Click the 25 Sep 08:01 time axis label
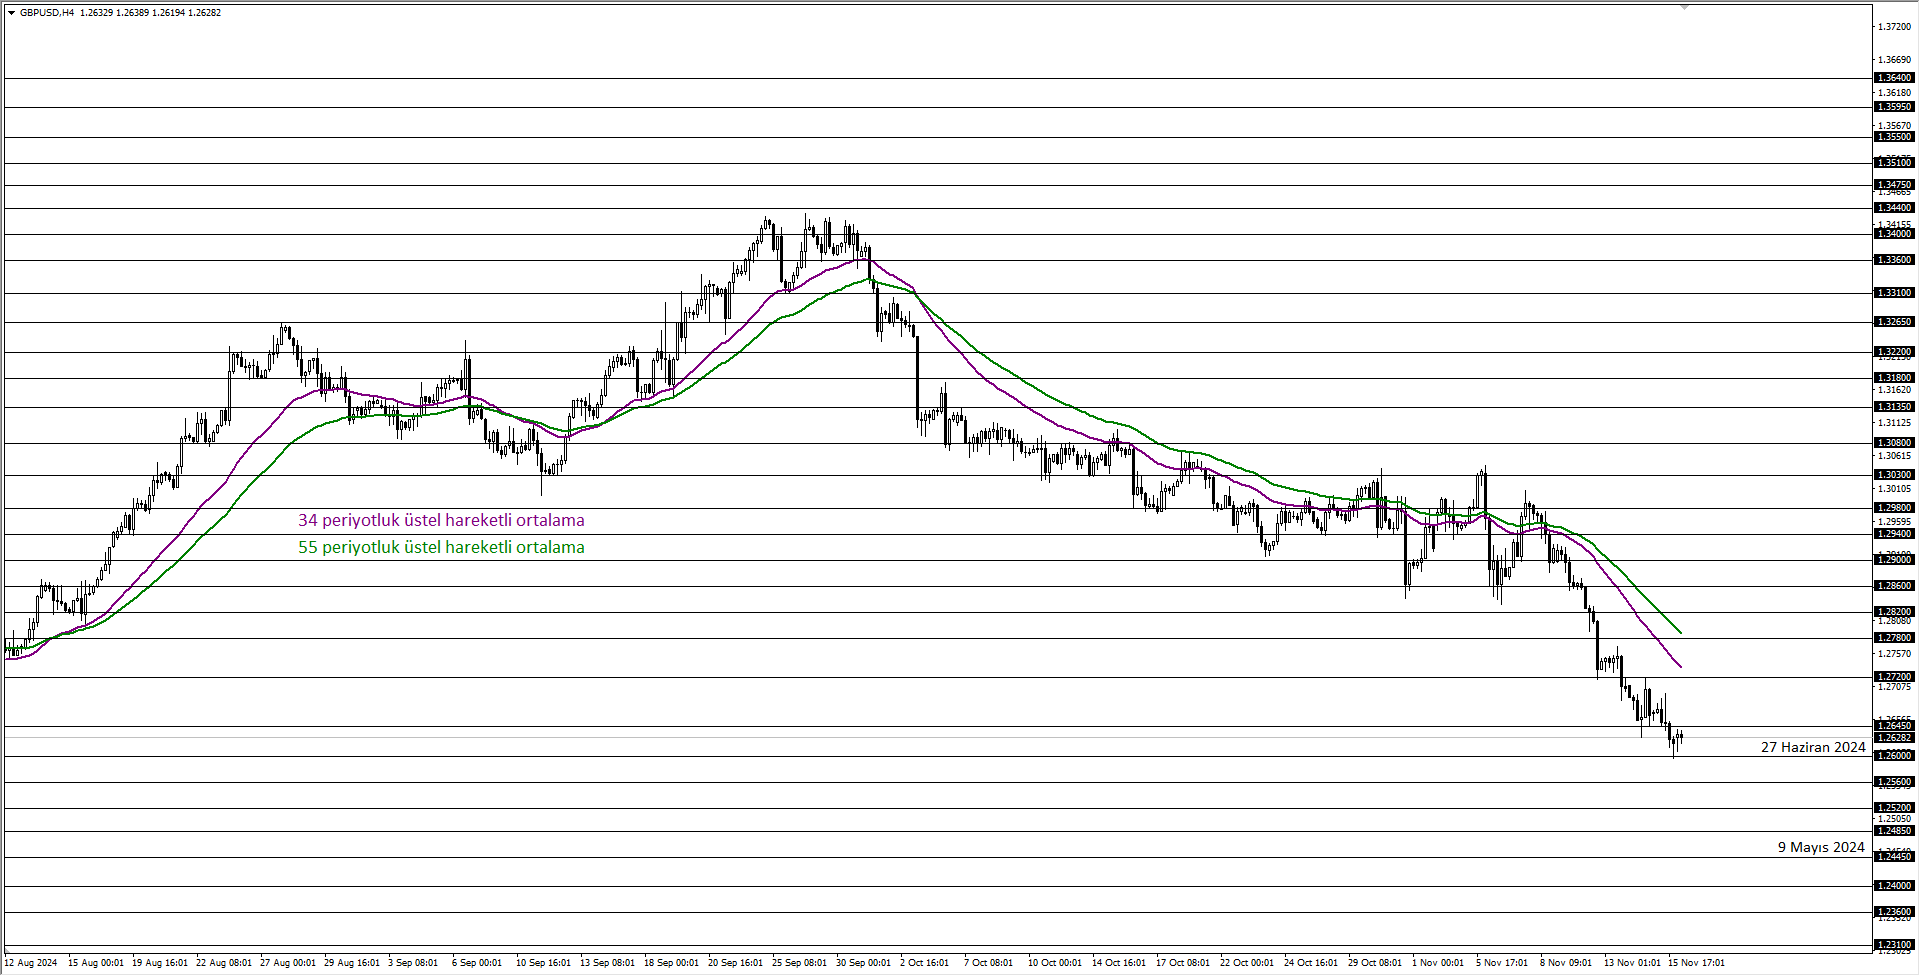Image resolution: width=1920 pixels, height=976 pixels. pyautogui.click(x=800, y=963)
